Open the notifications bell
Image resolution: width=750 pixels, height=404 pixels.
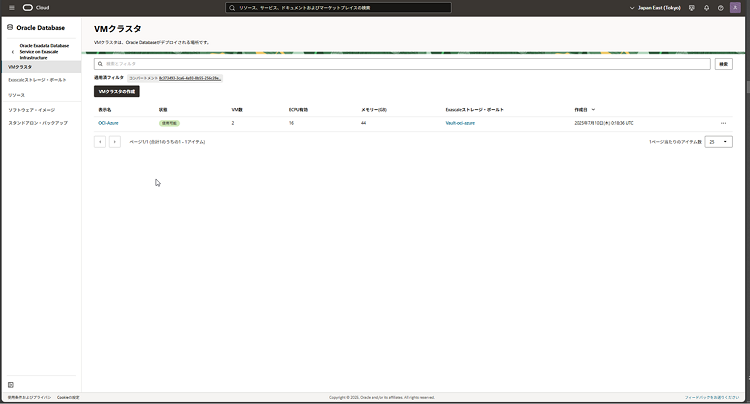706,7
